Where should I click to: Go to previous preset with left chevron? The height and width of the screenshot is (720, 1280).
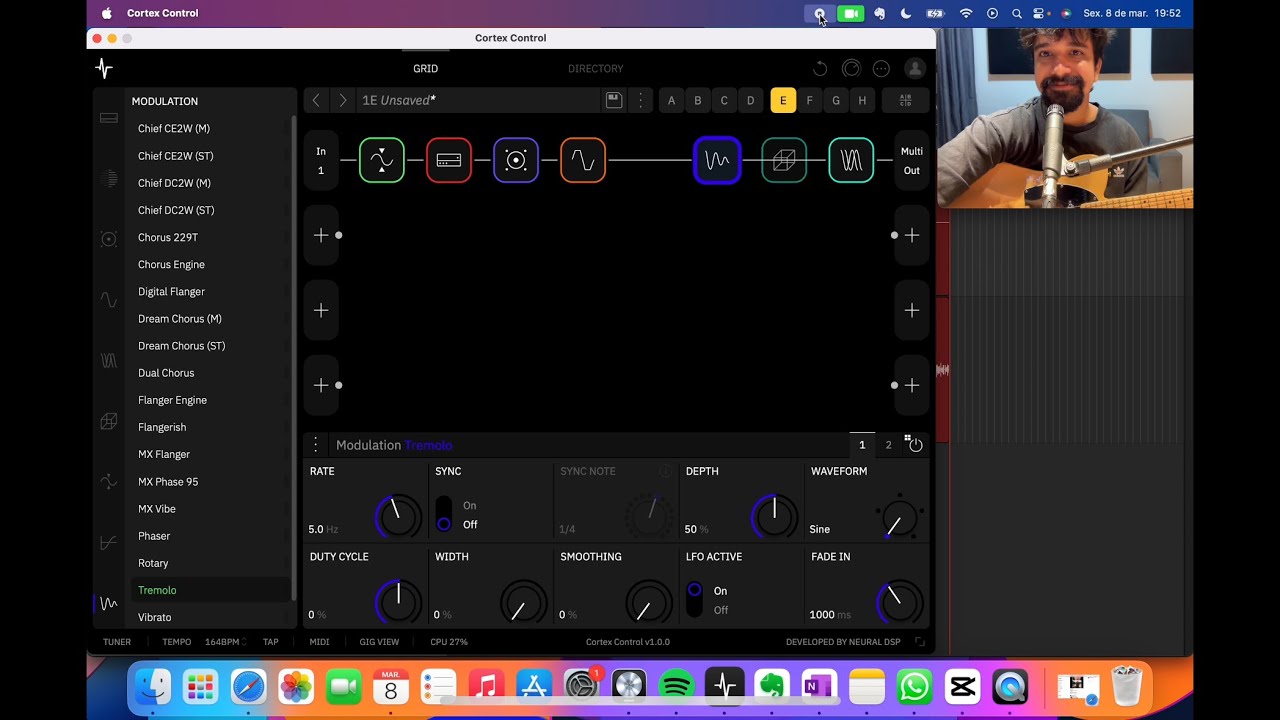click(316, 100)
